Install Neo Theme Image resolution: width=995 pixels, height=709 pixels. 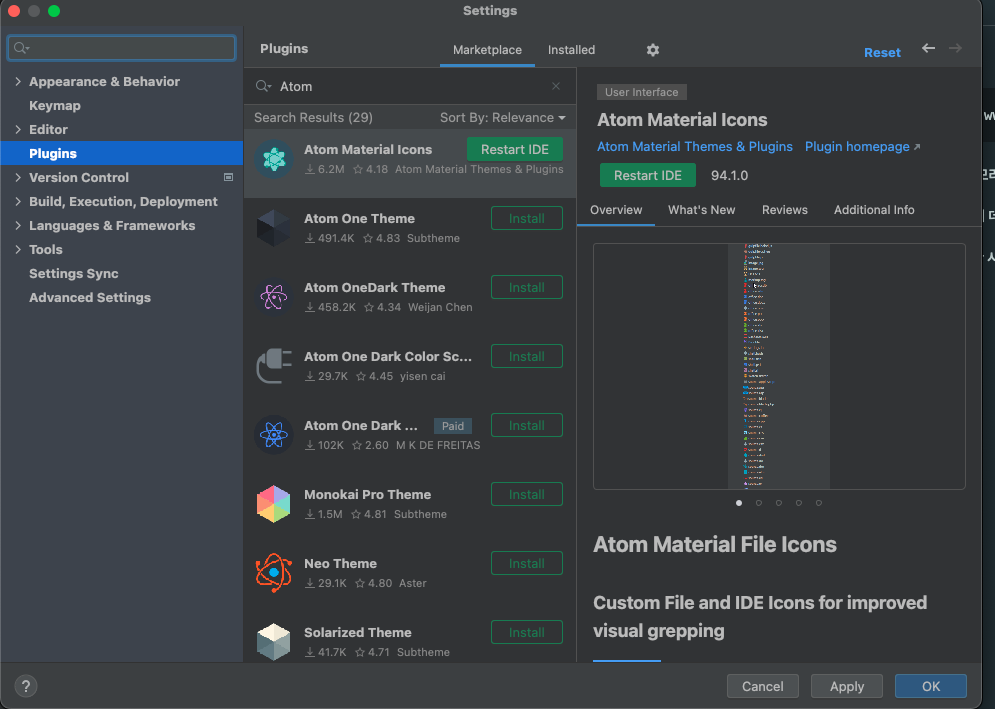point(527,564)
